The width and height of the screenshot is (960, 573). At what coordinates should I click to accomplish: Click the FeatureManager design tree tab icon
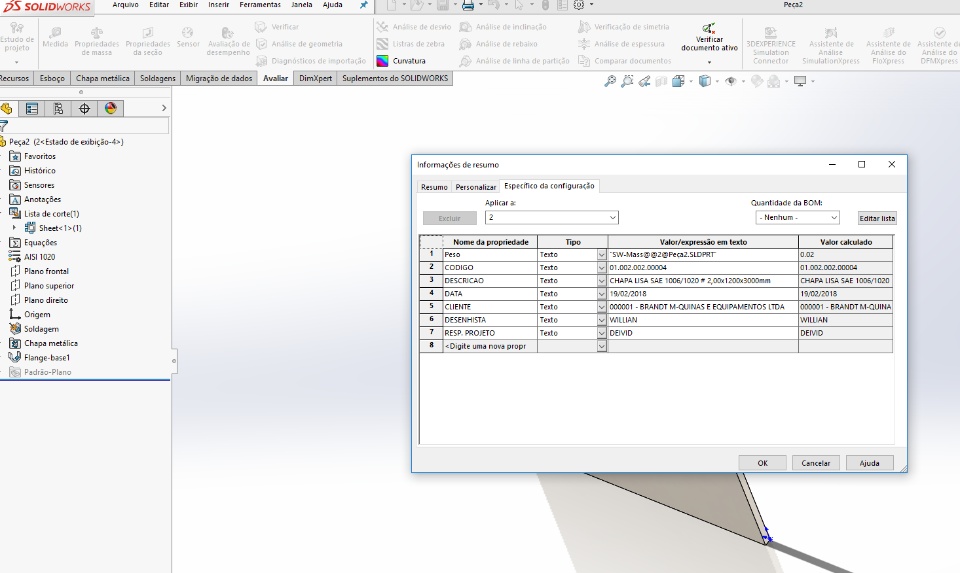[x=7, y=108]
